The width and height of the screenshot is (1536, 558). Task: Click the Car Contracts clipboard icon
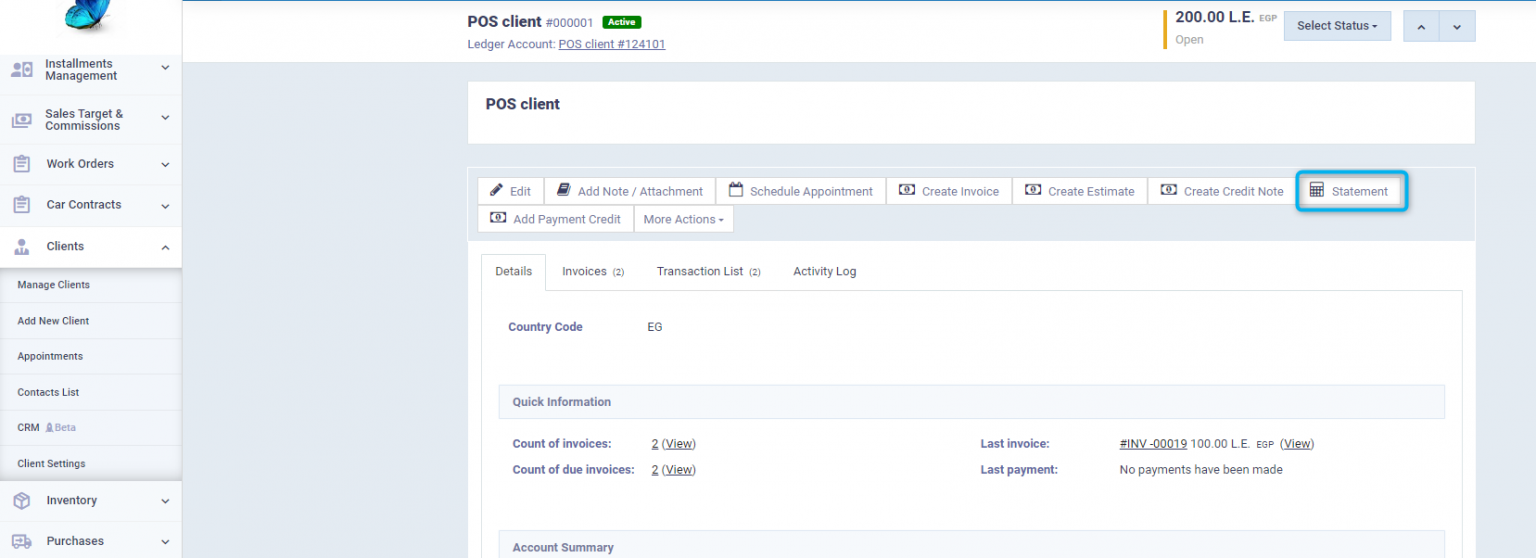tap(21, 205)
